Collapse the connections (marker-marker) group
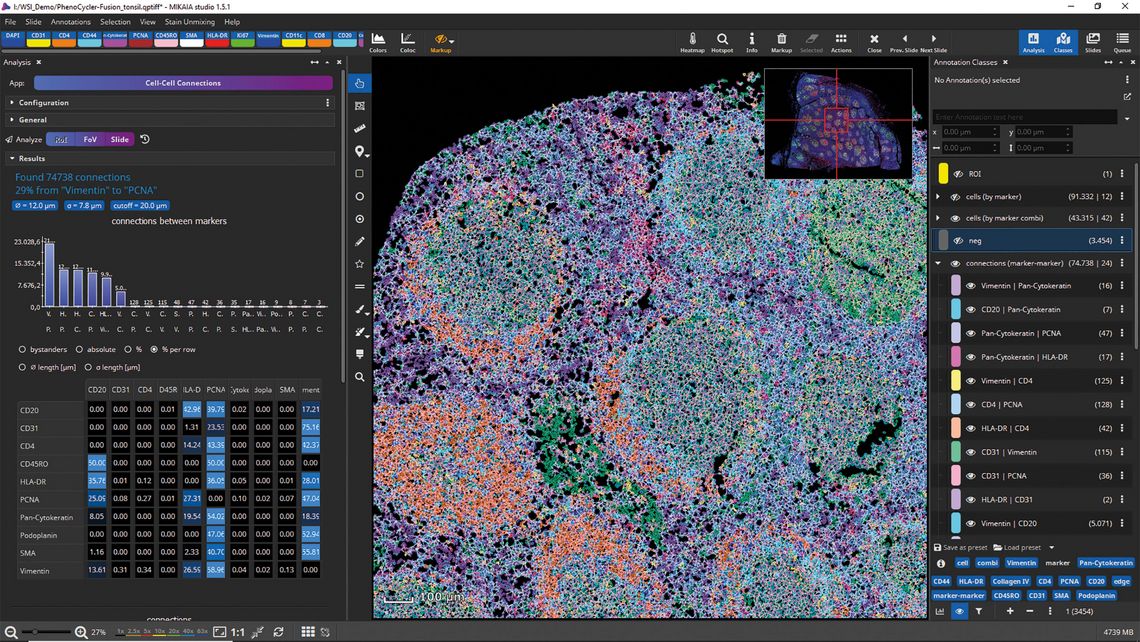Image resolution: width=1140 pixels, height=642 pixels. tap(938, 263)
